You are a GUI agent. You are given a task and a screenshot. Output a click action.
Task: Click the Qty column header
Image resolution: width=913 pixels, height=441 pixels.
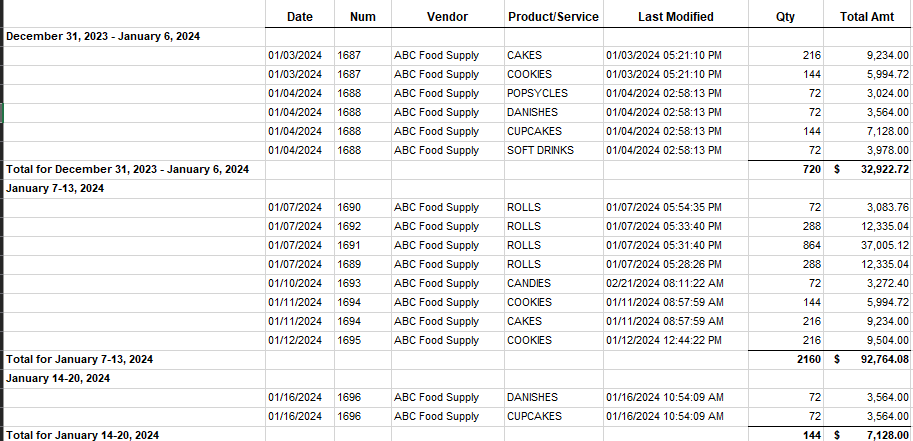pos(785,17)
